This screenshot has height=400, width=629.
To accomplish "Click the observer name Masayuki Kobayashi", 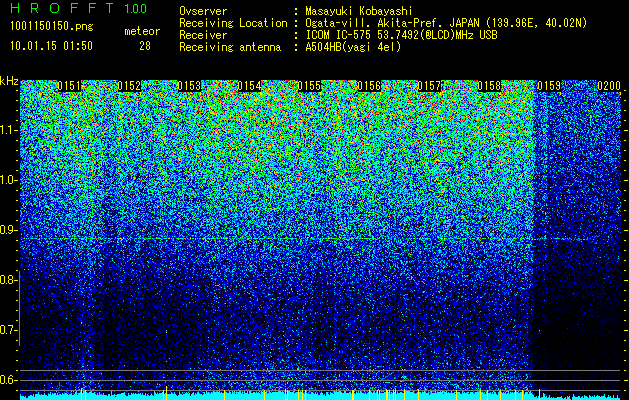I will tap(358, 12).
